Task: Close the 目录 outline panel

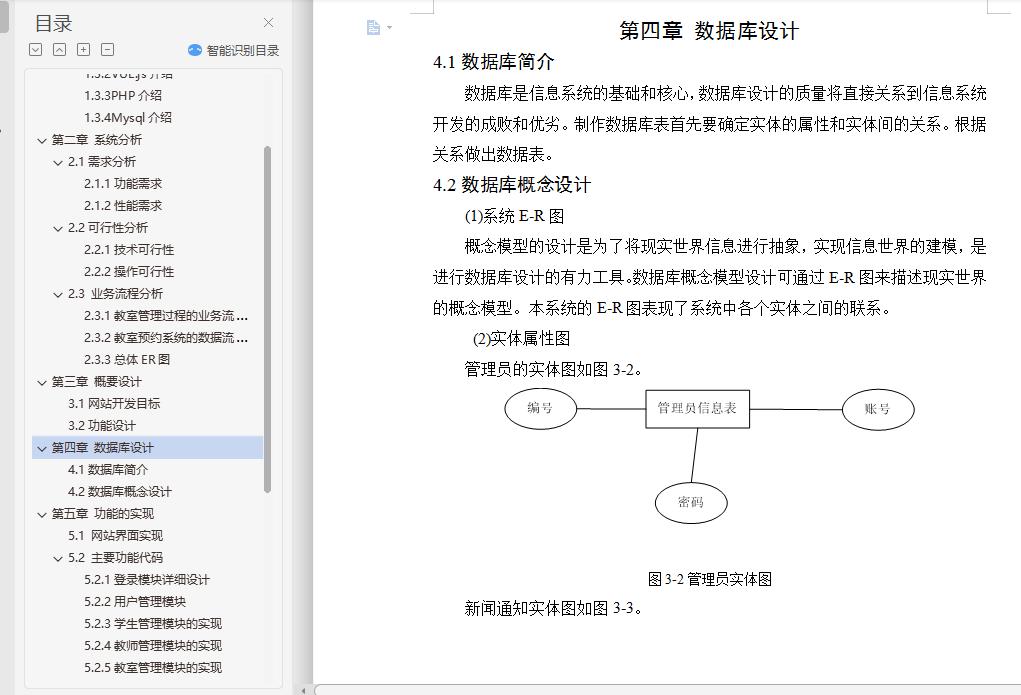Action: tap(268, 23)
